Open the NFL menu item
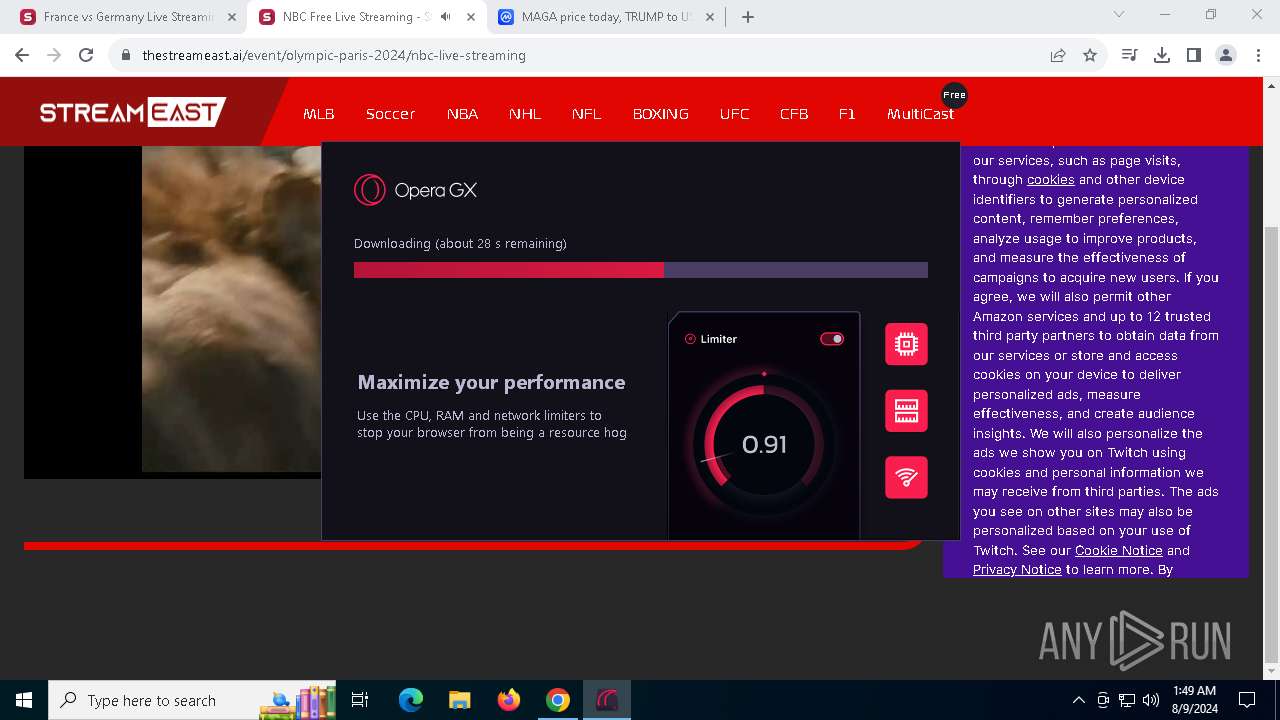 click(x=587, y=114)
